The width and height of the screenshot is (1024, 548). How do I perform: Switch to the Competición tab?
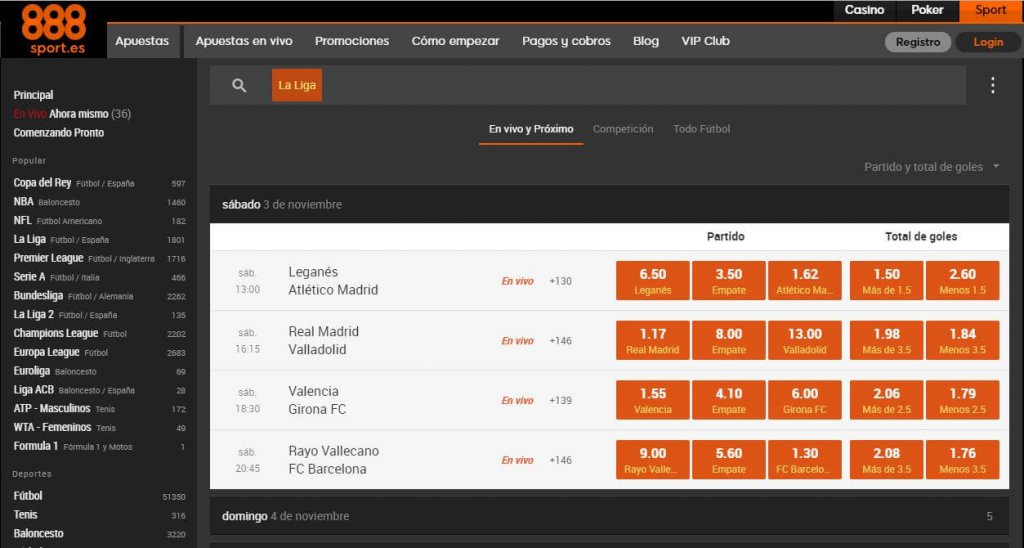(623, 129)
